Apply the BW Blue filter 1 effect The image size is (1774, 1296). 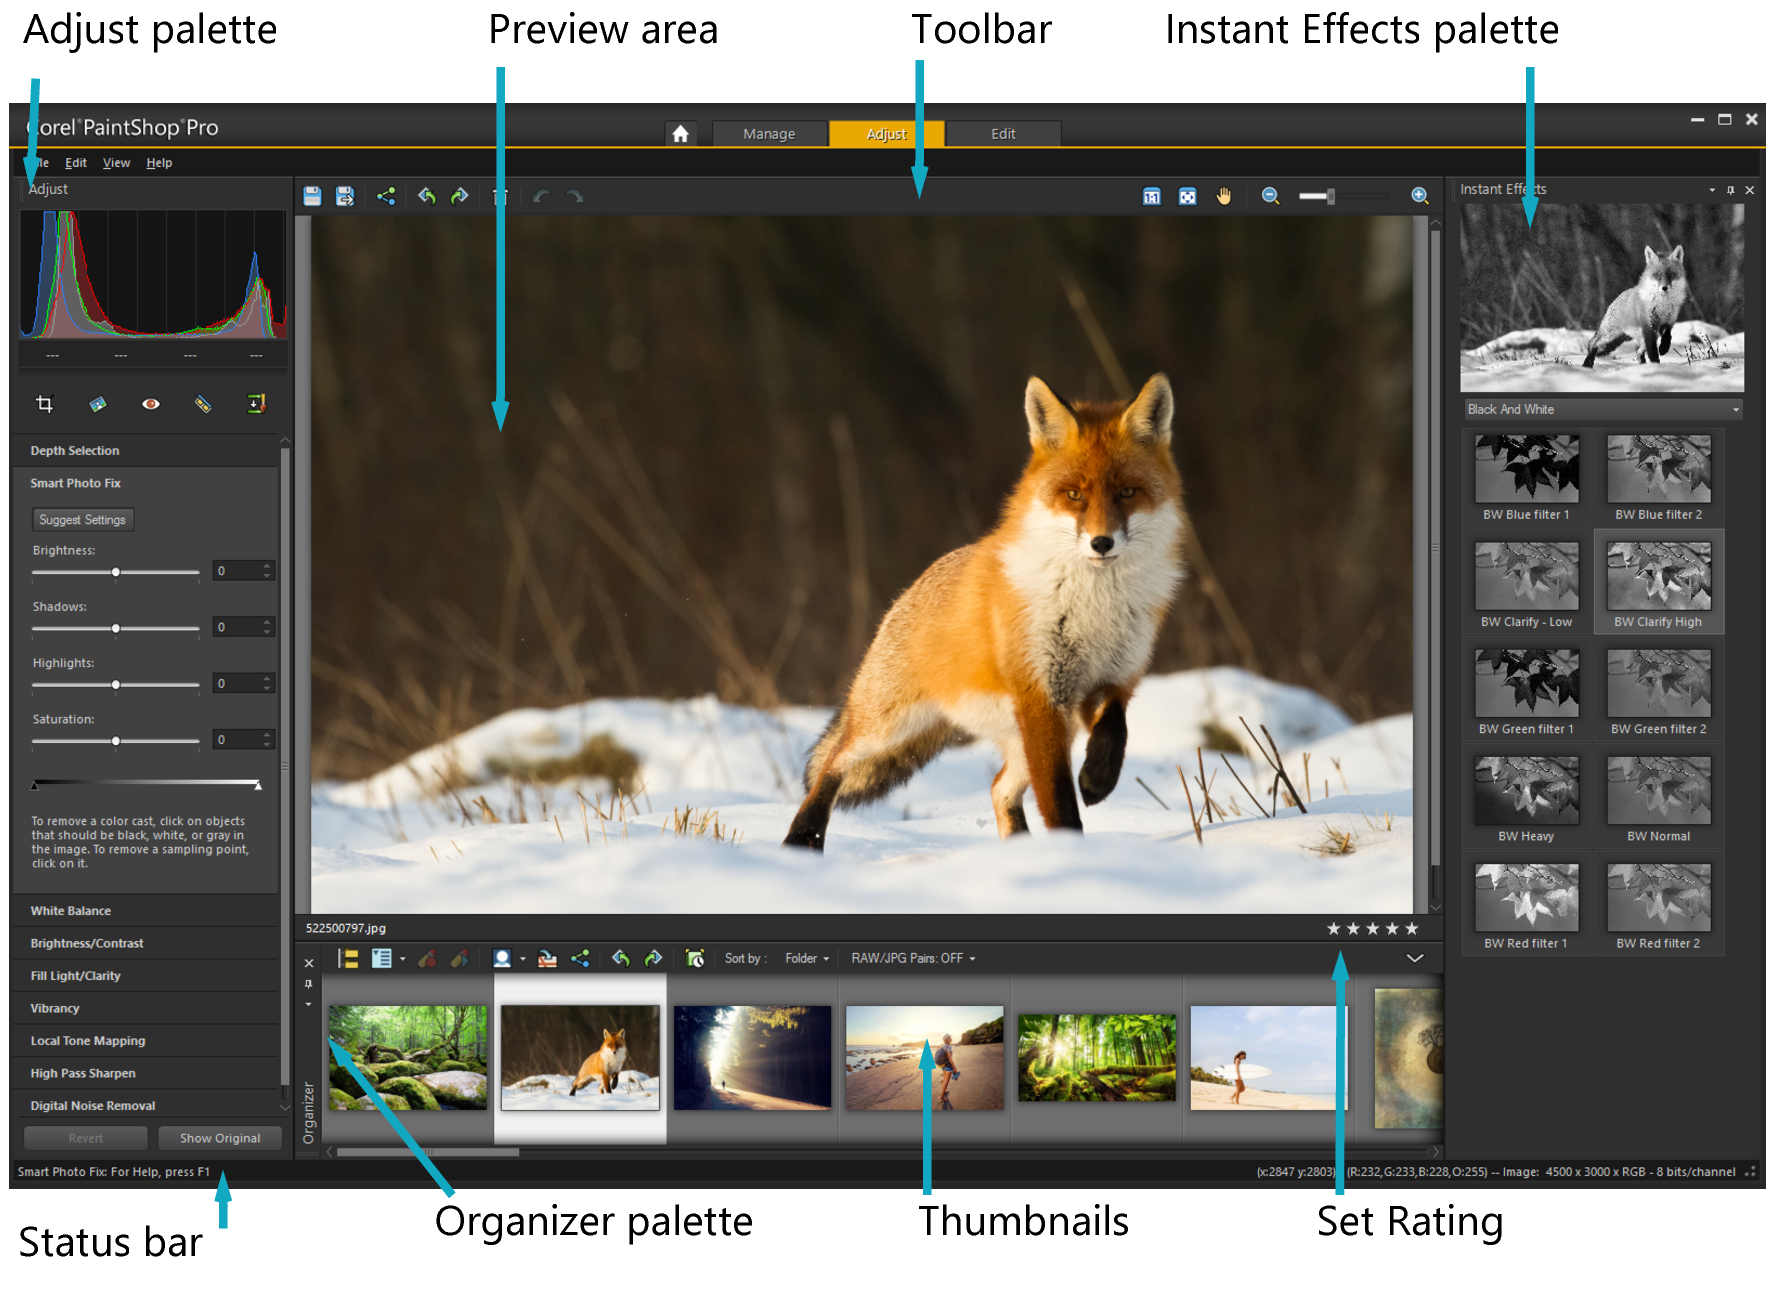click(1527, 477)
